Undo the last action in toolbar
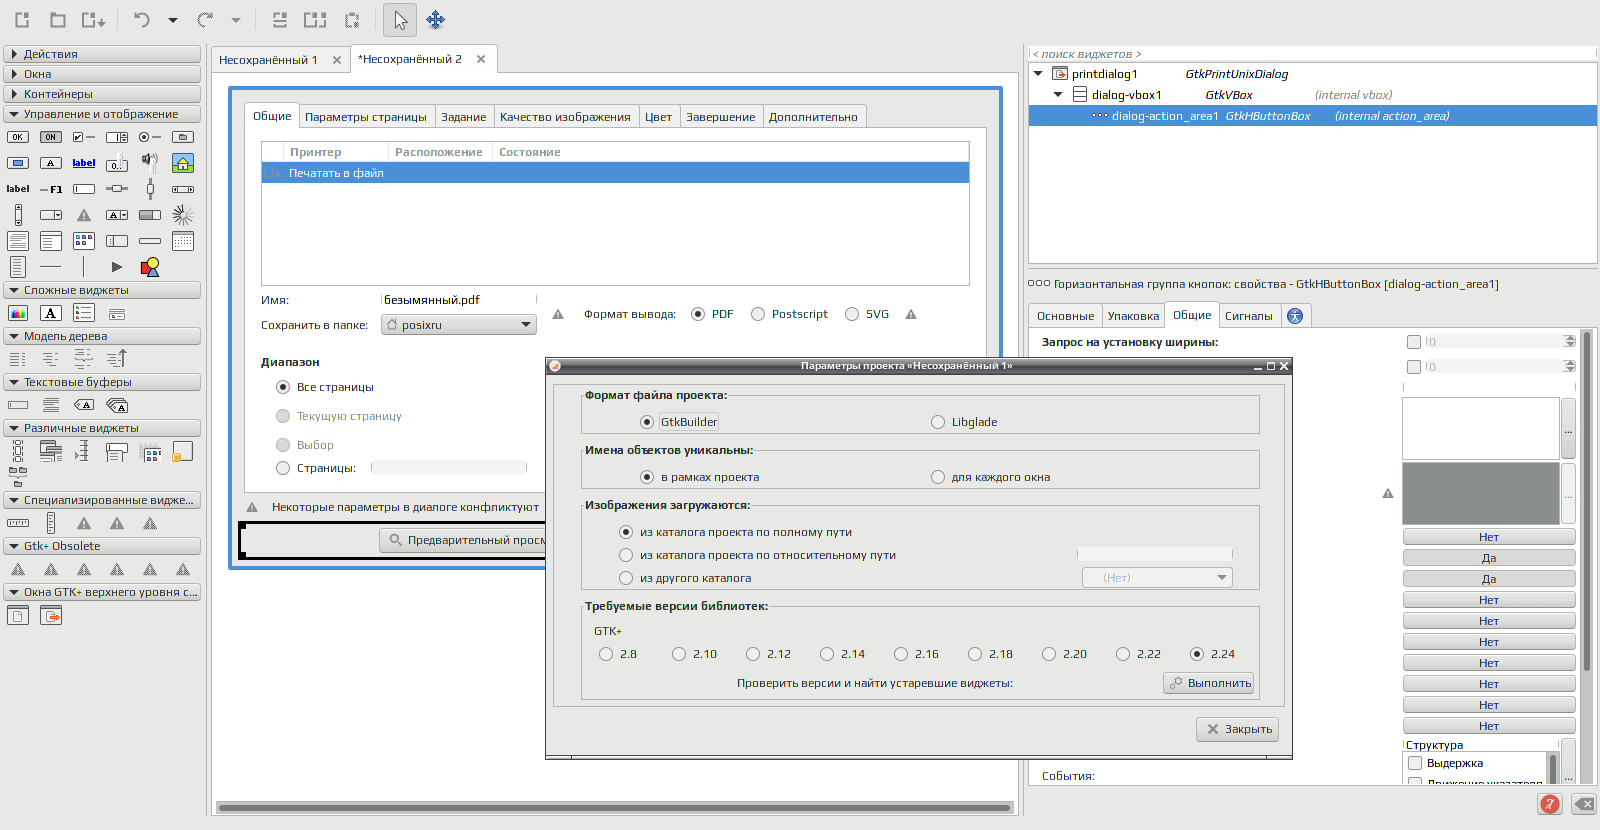Image resolution: width=1600 pixels, height=830 pixels. click(x=141, y=20)
